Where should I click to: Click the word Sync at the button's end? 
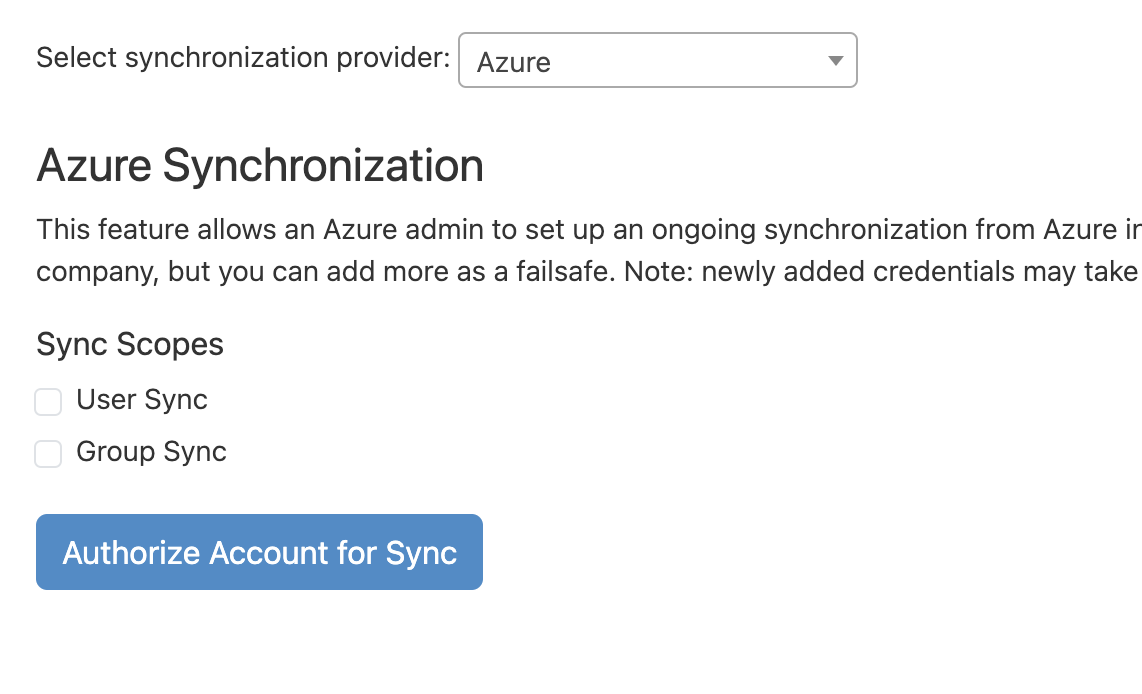point(421,553)
